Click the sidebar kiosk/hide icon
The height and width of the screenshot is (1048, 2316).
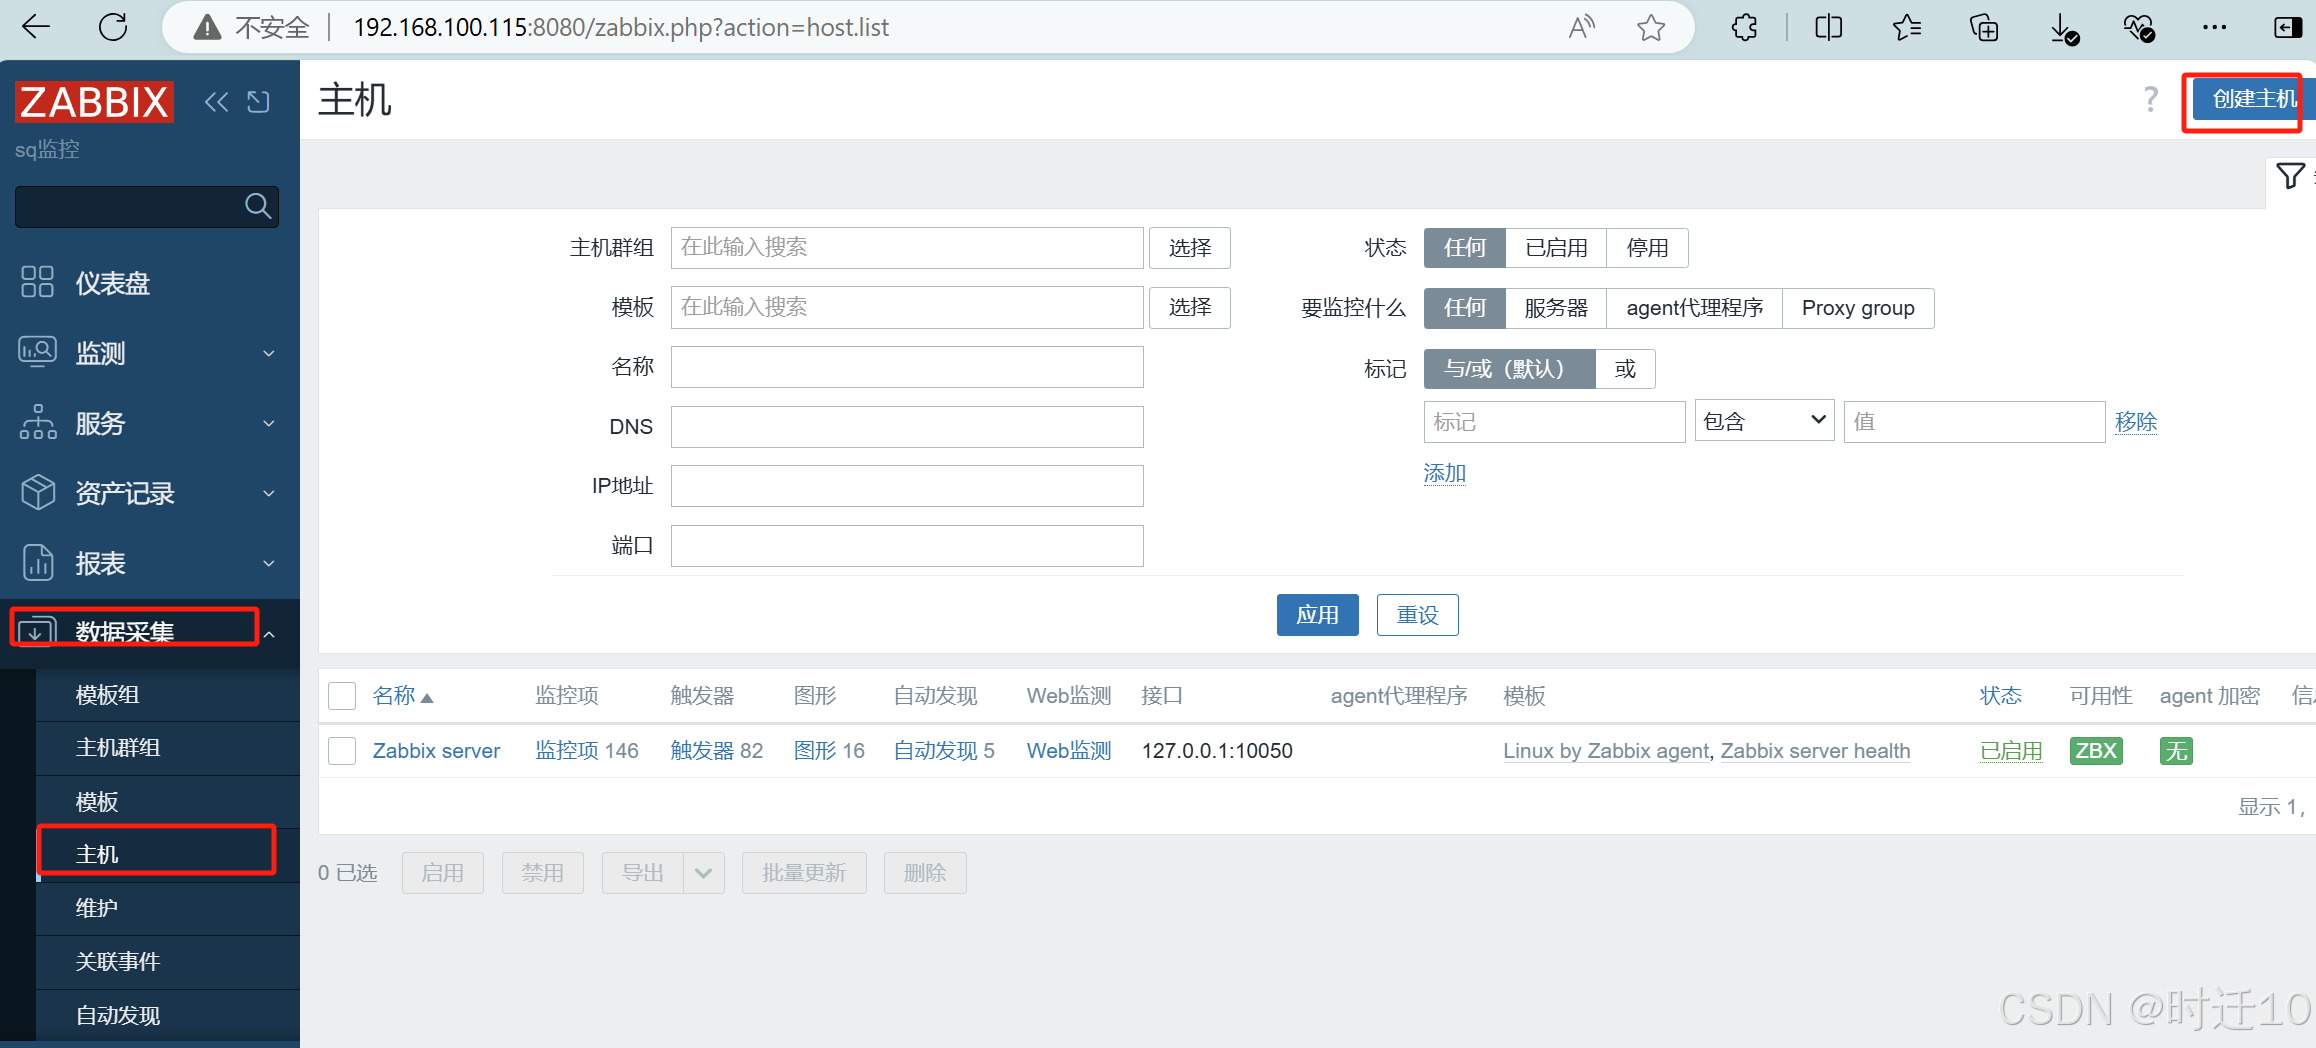[258, 101]
